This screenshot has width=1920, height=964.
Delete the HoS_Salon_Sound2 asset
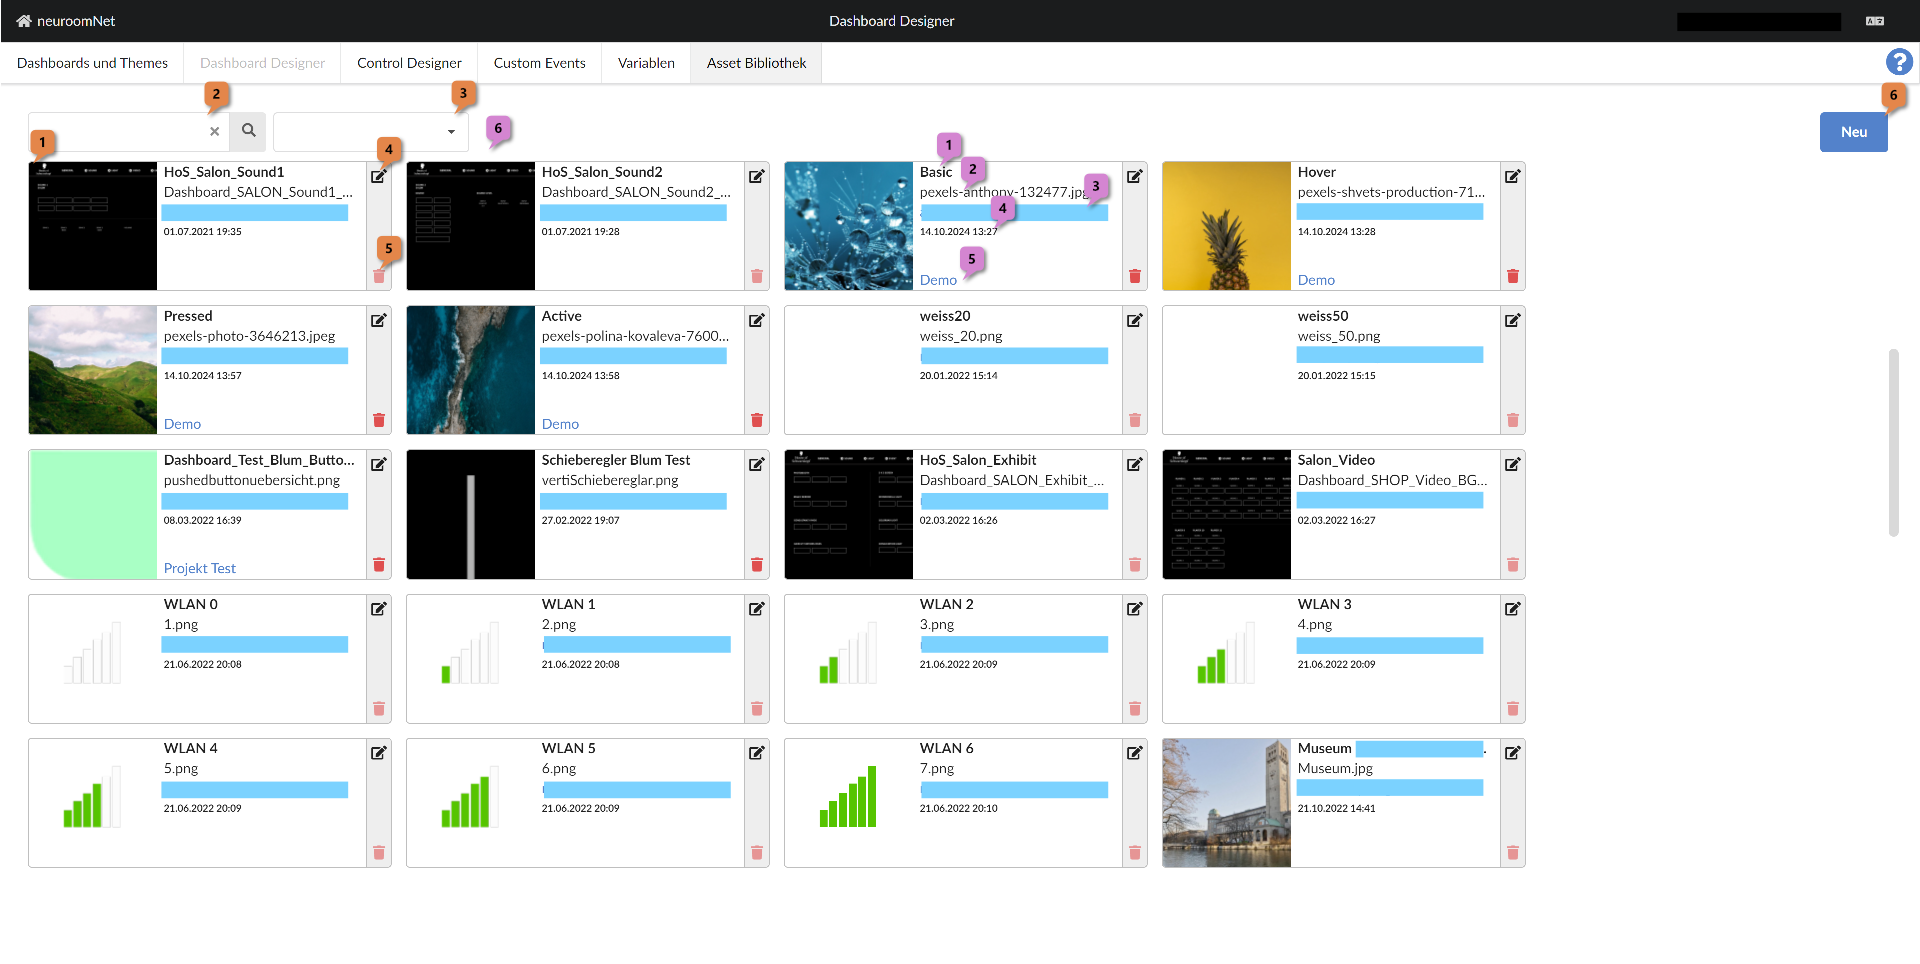[757, 276]
